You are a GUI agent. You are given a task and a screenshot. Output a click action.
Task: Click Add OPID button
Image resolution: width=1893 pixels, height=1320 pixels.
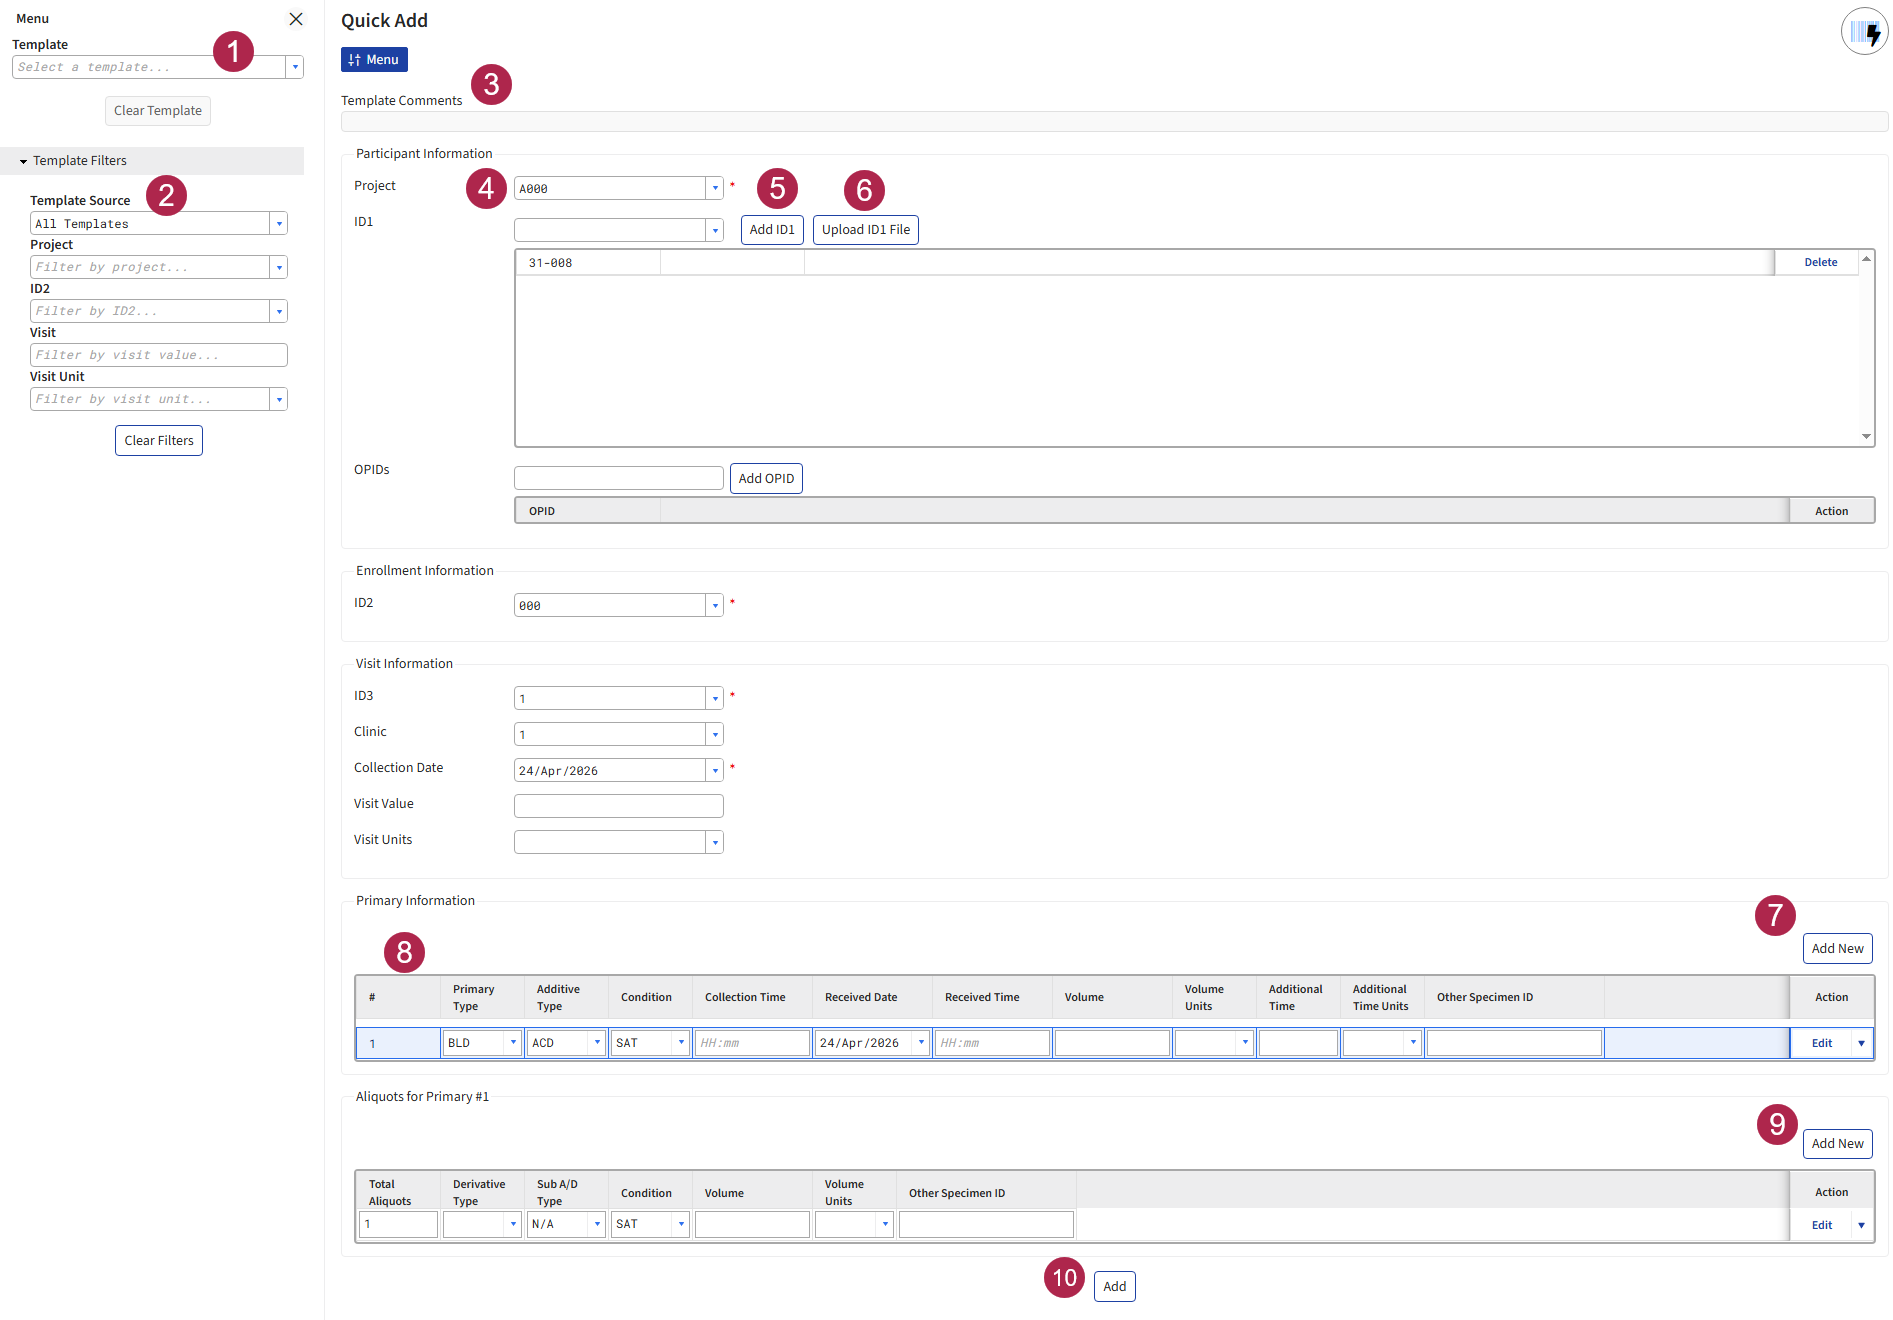point(766,479)
